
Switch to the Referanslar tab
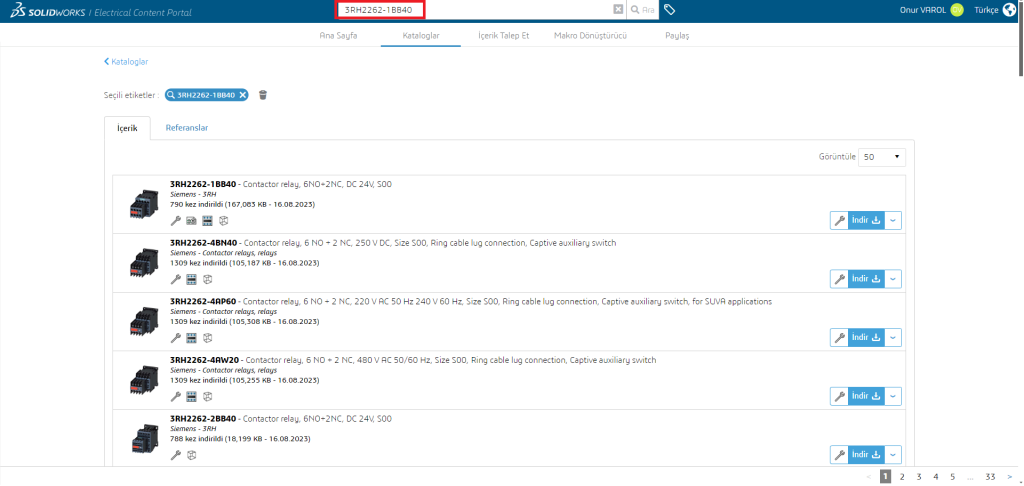click(187, 128)
